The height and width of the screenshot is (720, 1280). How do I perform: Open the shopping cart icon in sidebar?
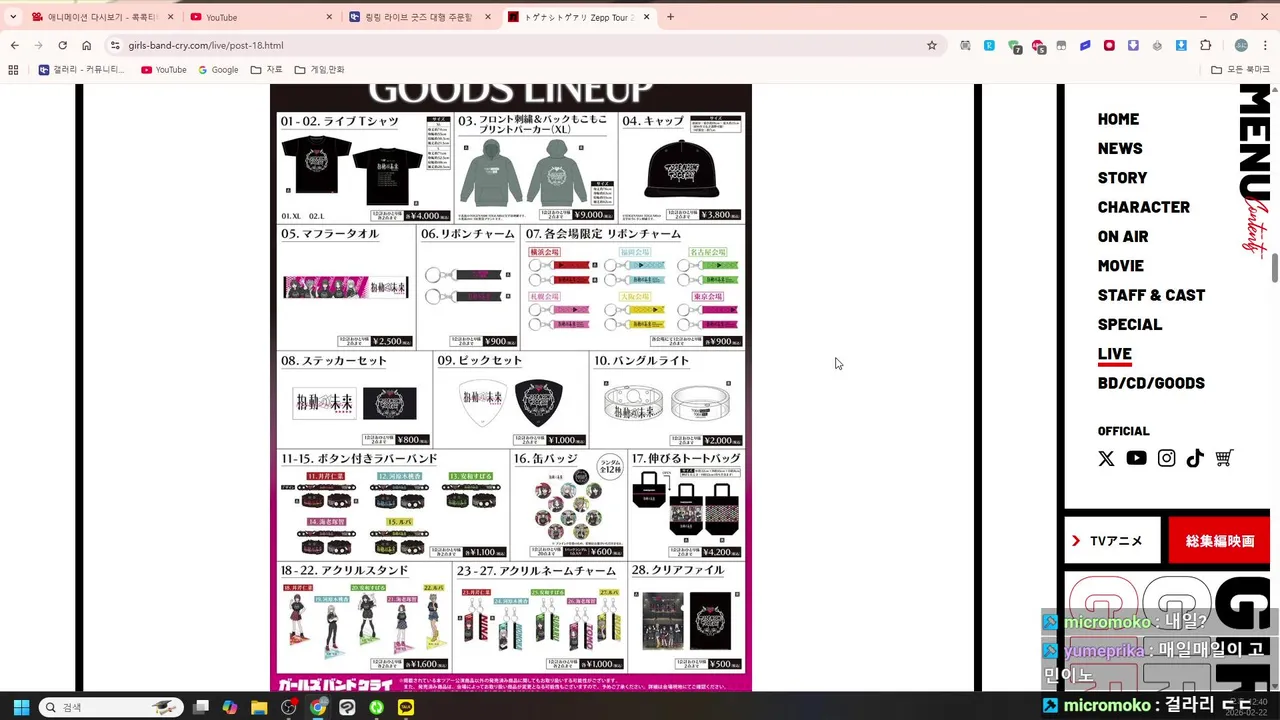tap(1224, 458)
